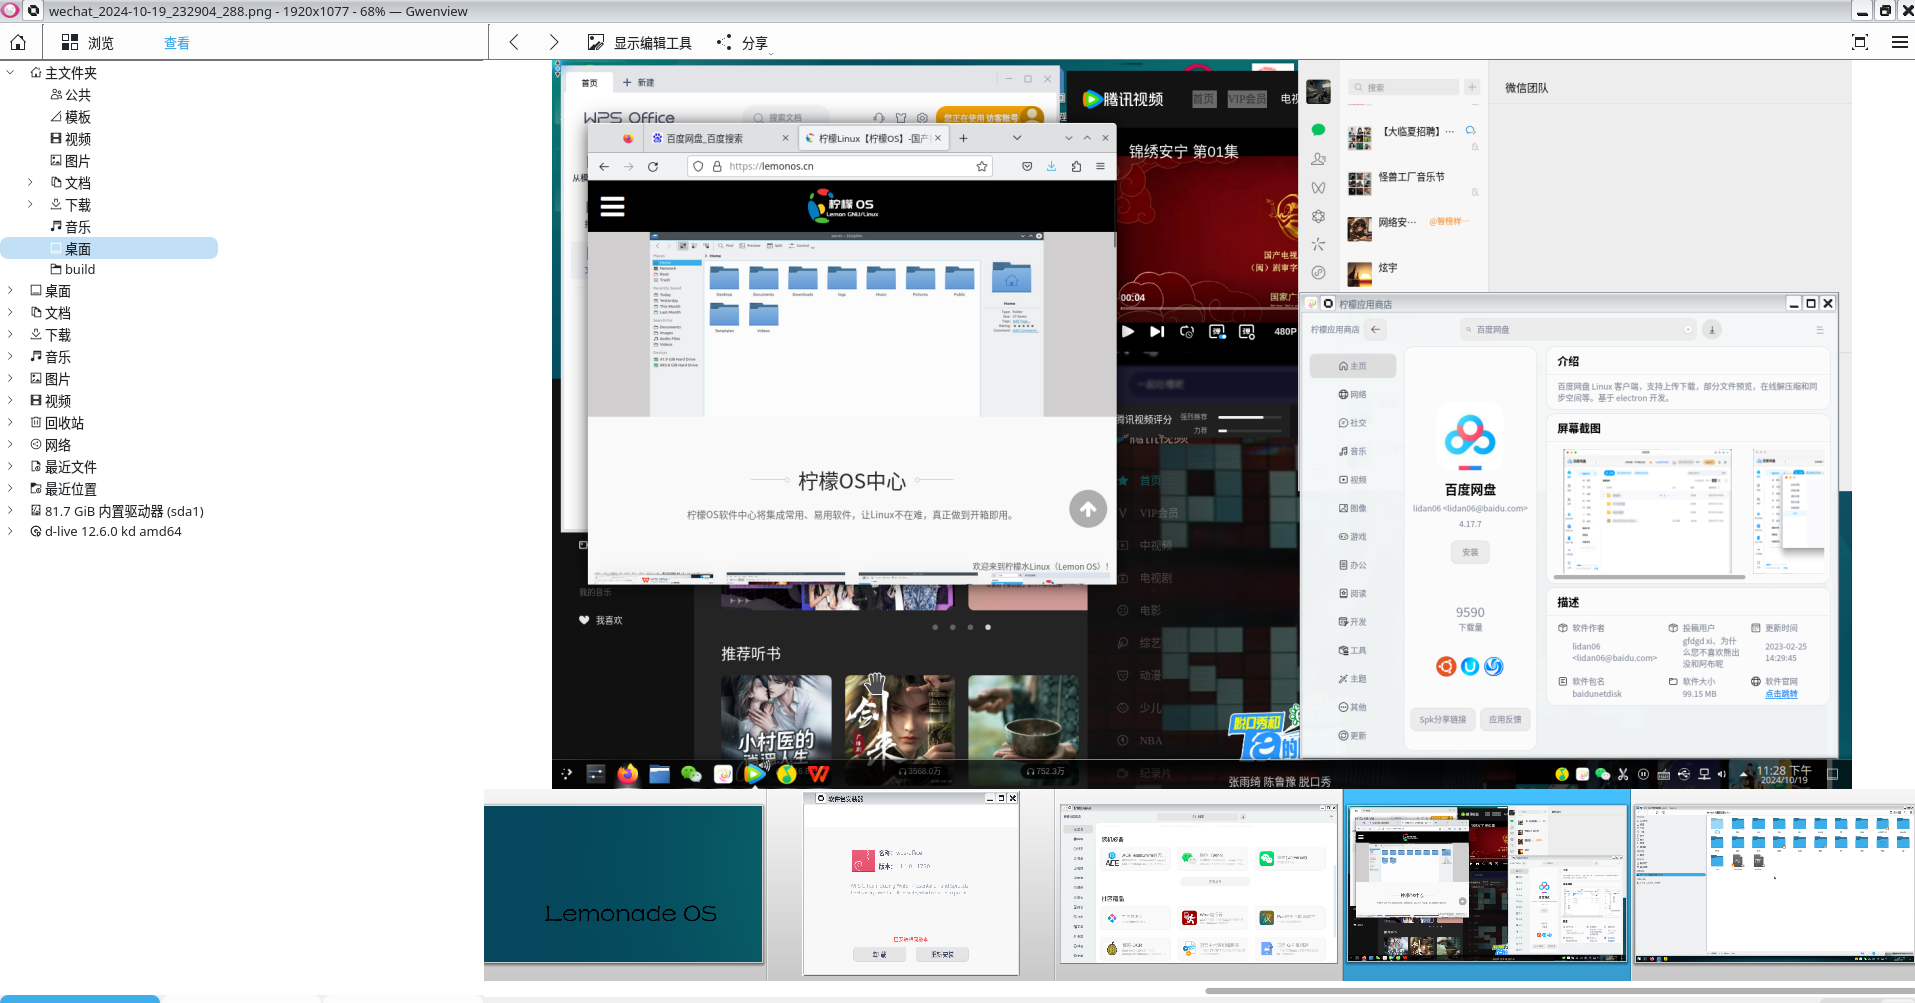1915x1003 pixels.
Task: Select the top-level 桌面 label
Action: pos(58,291)
